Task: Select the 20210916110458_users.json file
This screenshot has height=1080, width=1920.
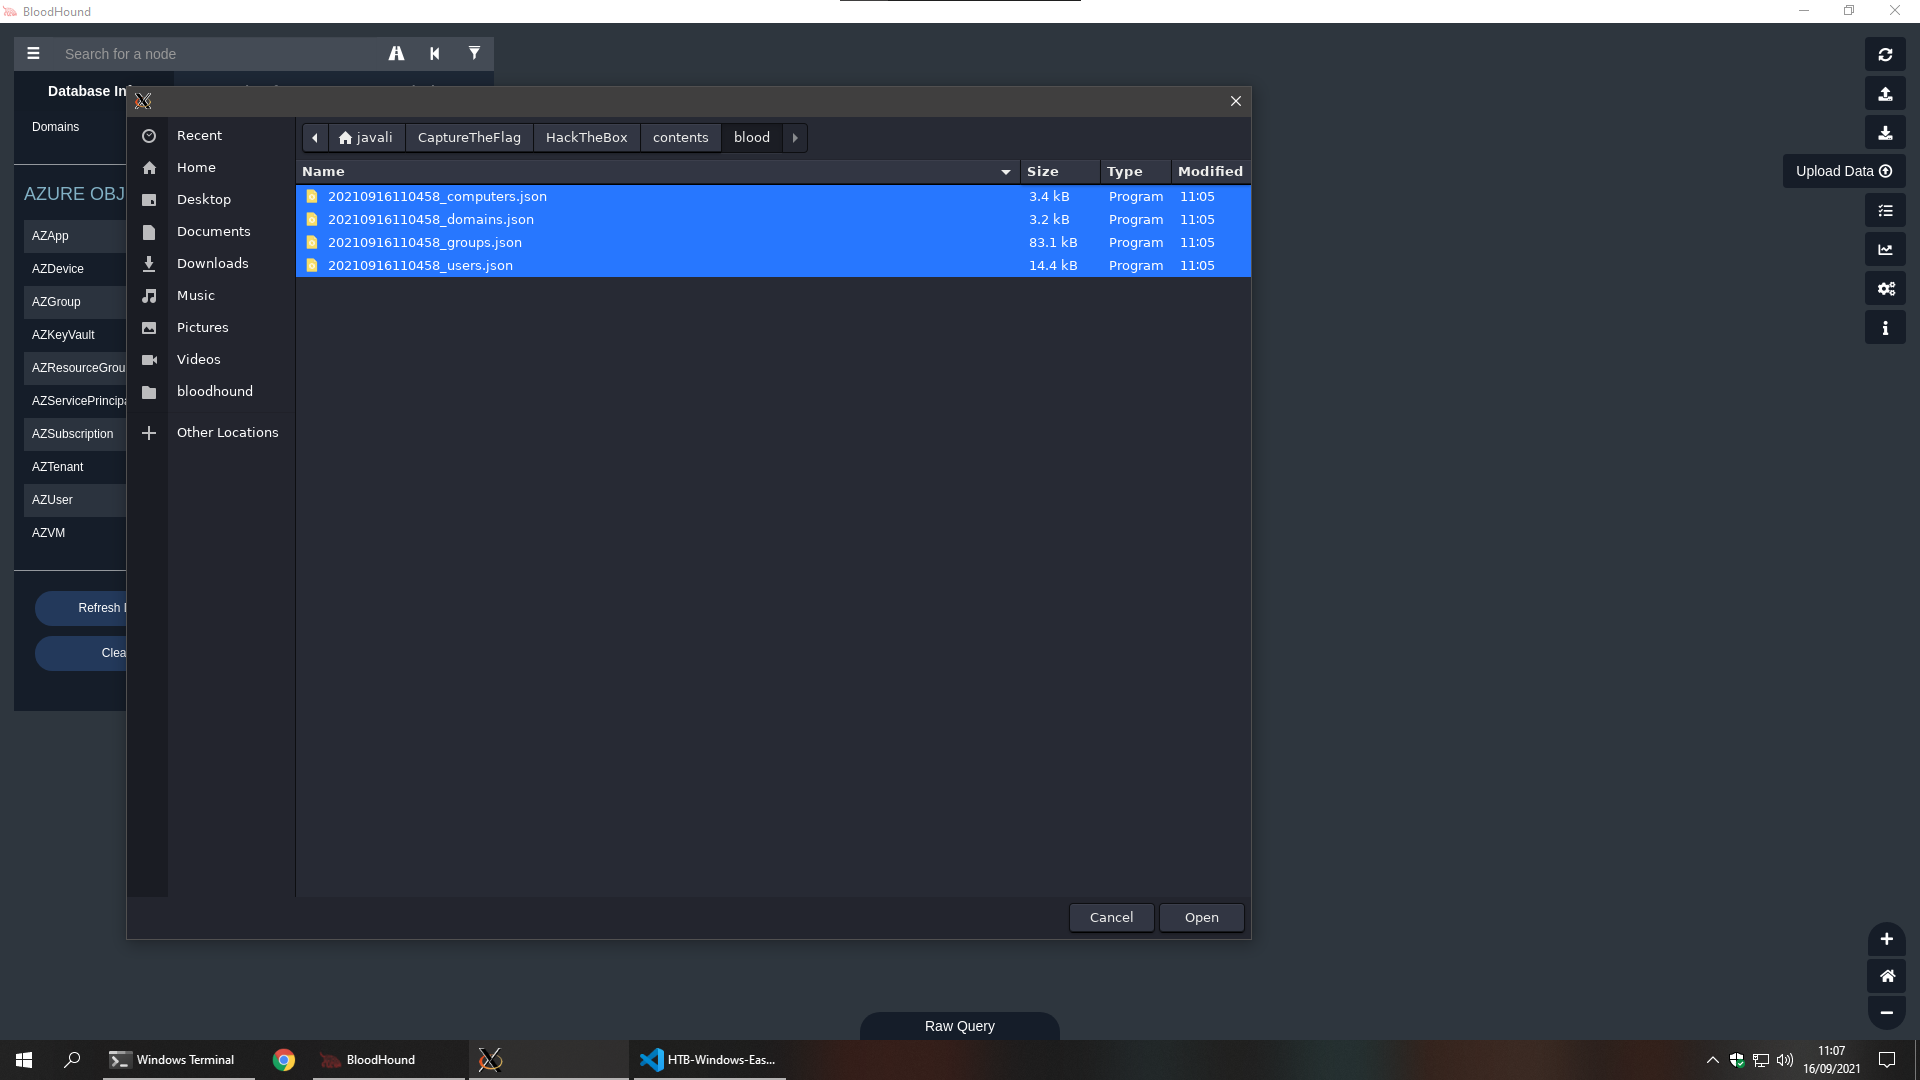Action: [x=419, y=265]
